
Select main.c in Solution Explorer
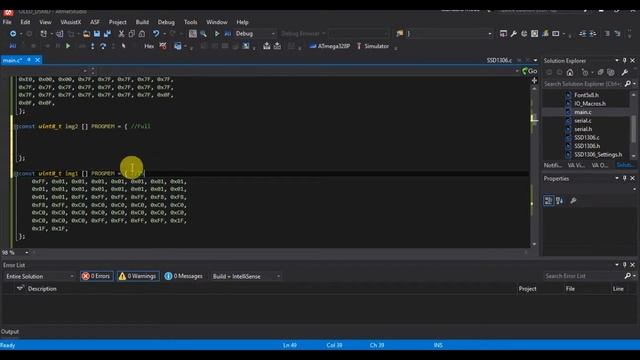pyautogui.click(x=582, y=112)
